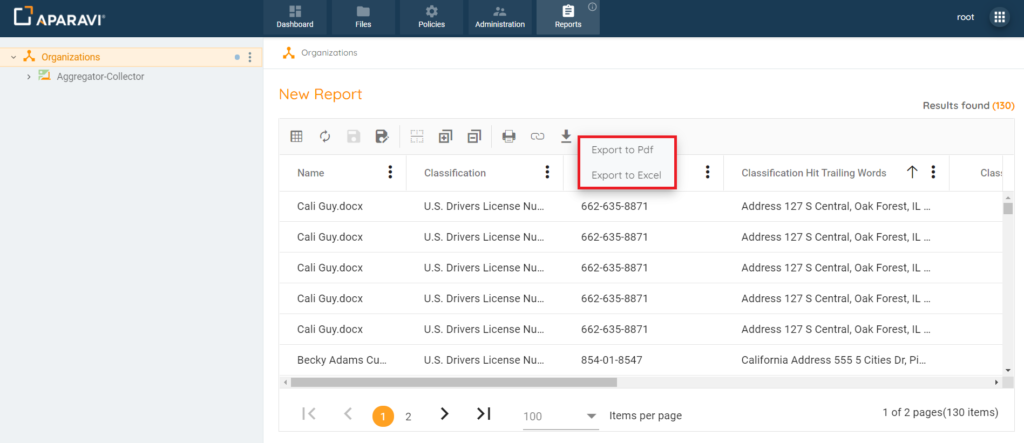
Task: Click the dashed select-all icon
Action: click(416, 137)
